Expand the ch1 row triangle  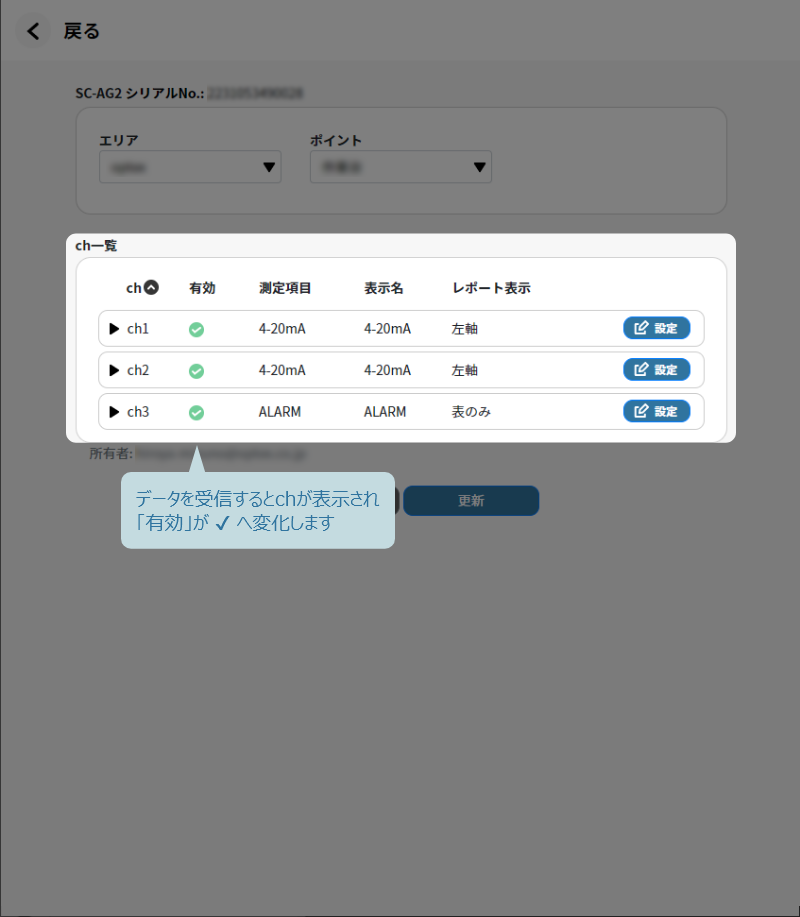point(114,329)
